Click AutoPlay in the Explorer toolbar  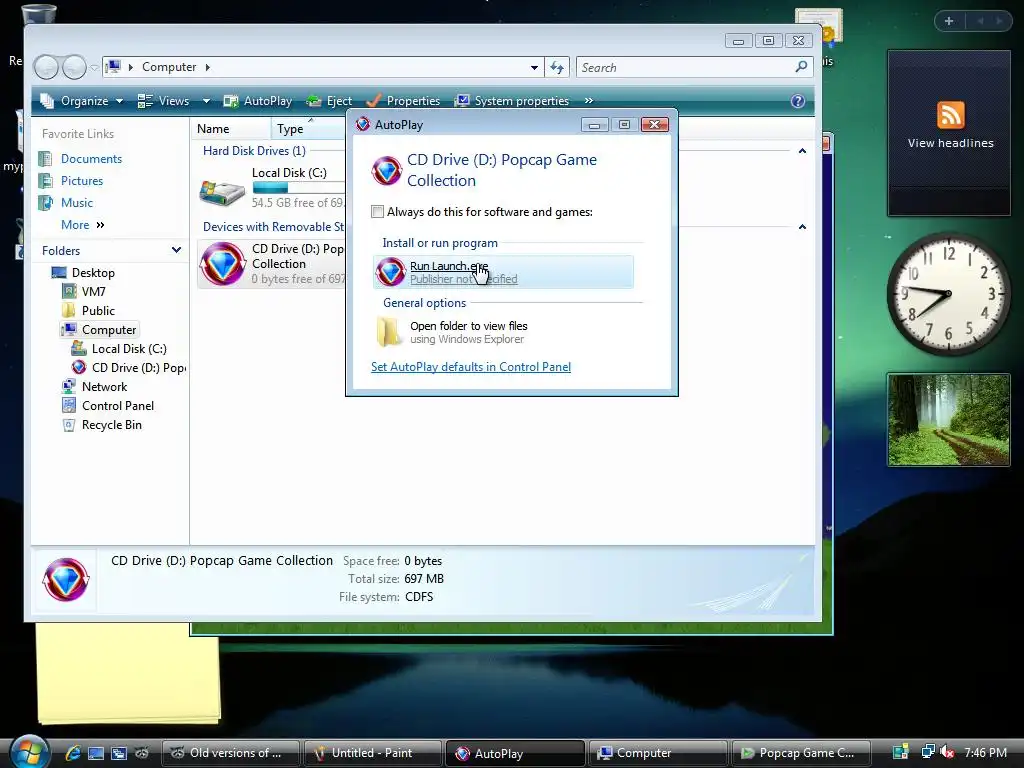258,101
